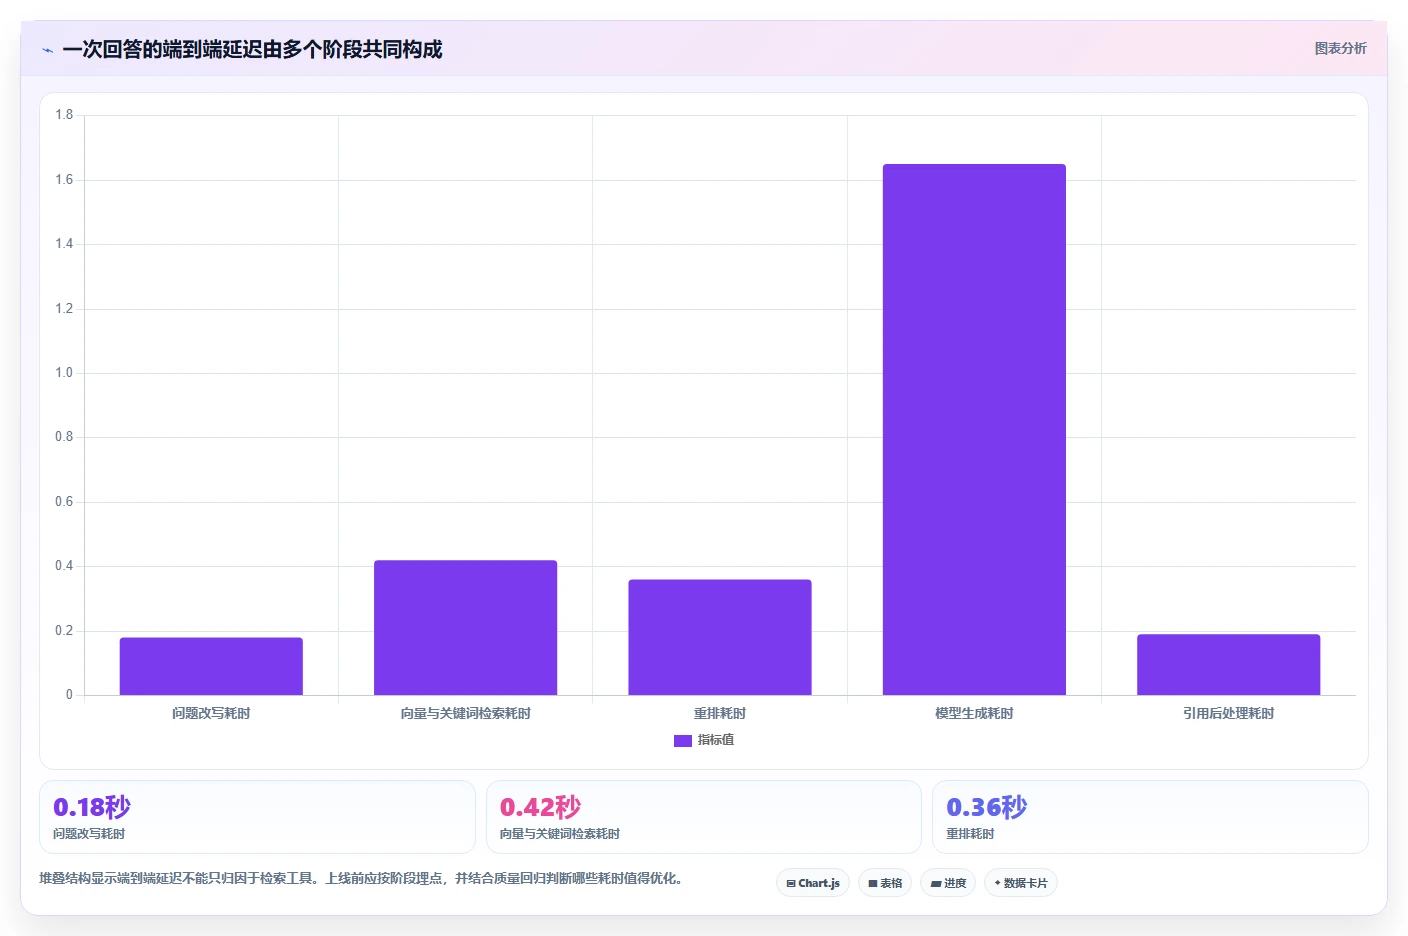Click the 表格 tag's square icon

[873, 884]
